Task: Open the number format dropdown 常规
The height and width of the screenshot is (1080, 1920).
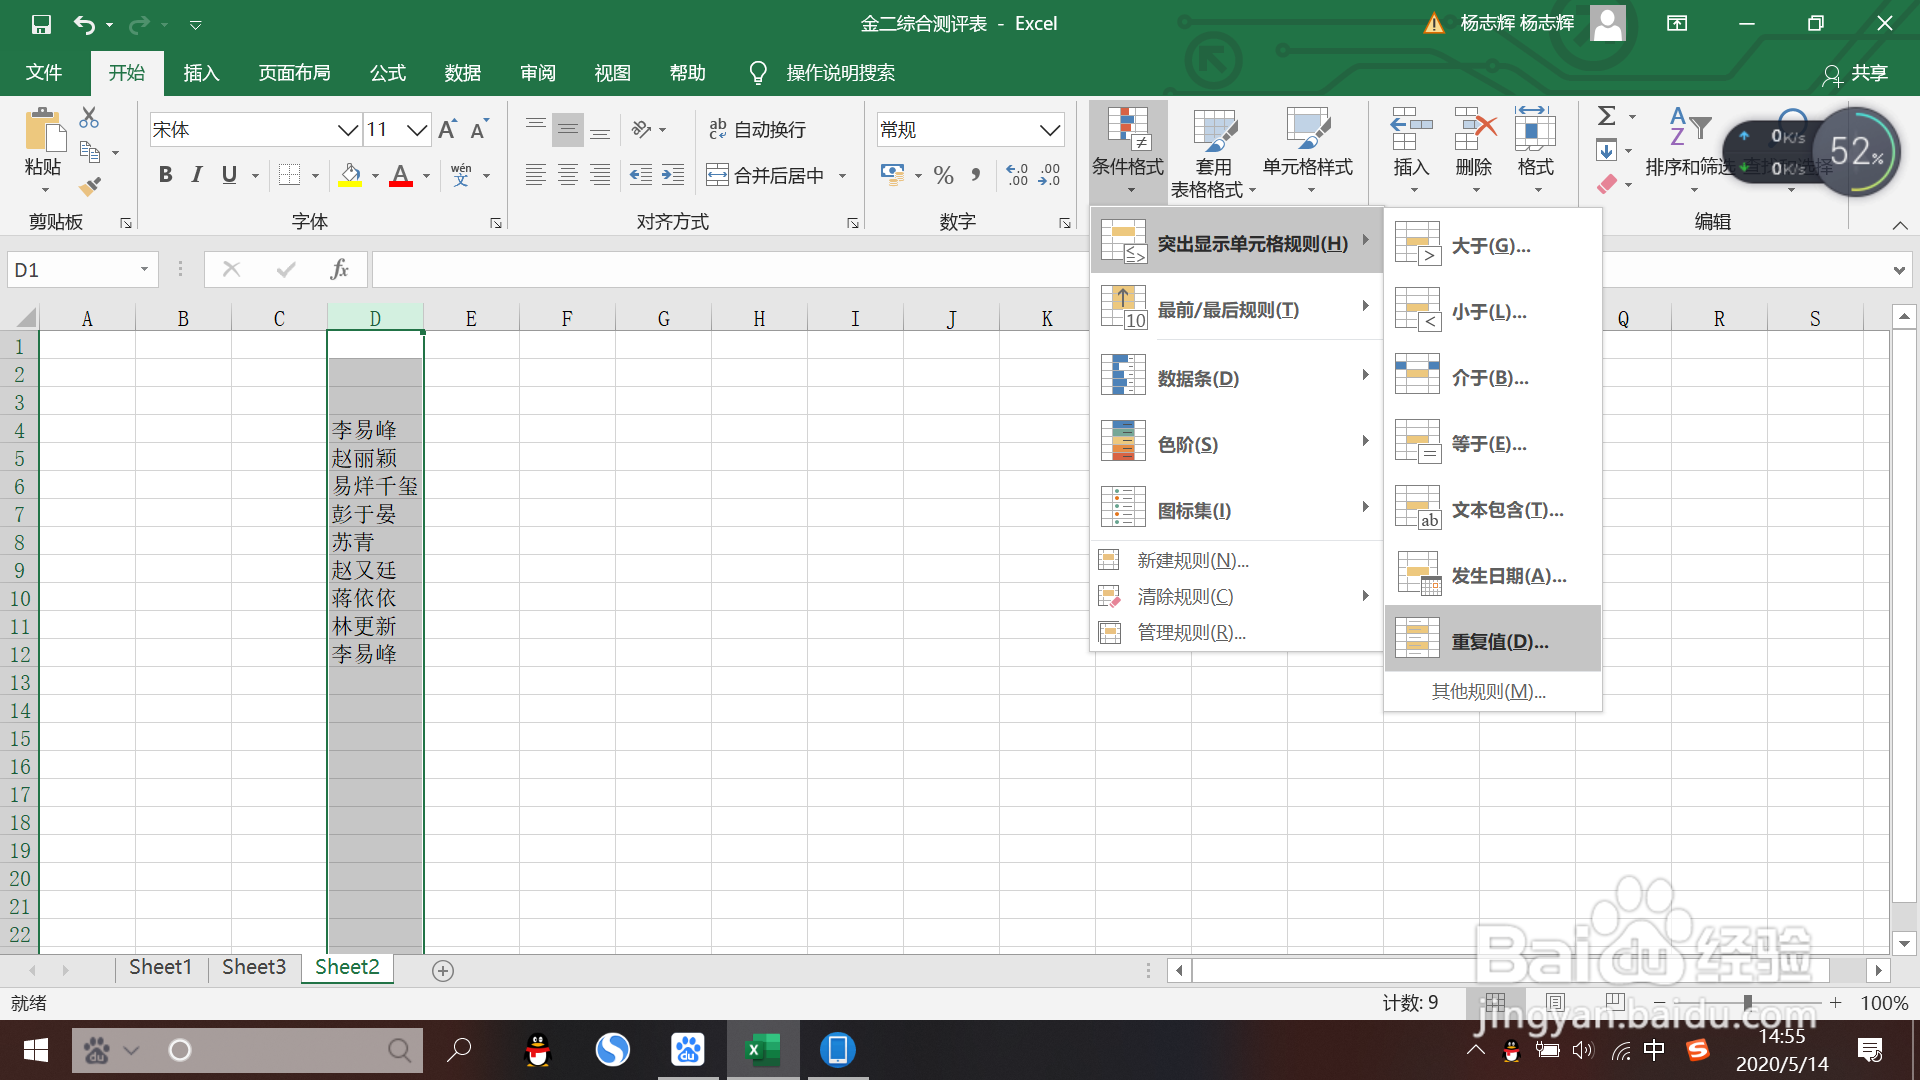Action: [x=1049, y=130]
